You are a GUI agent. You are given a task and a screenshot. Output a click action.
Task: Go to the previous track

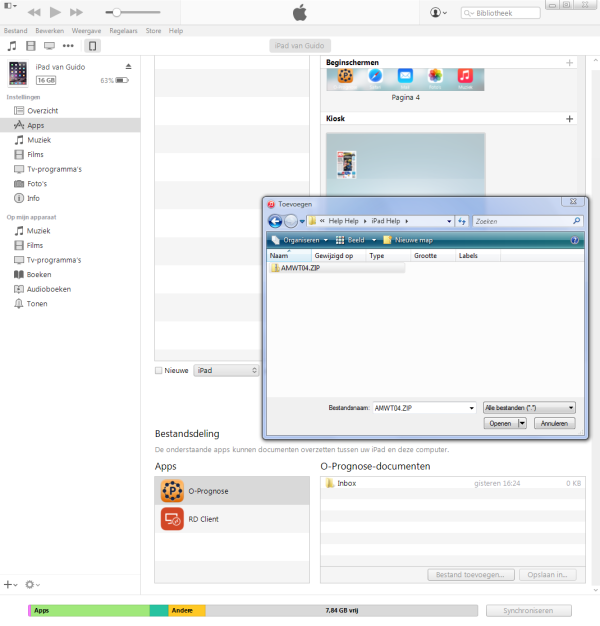(34, 12)
